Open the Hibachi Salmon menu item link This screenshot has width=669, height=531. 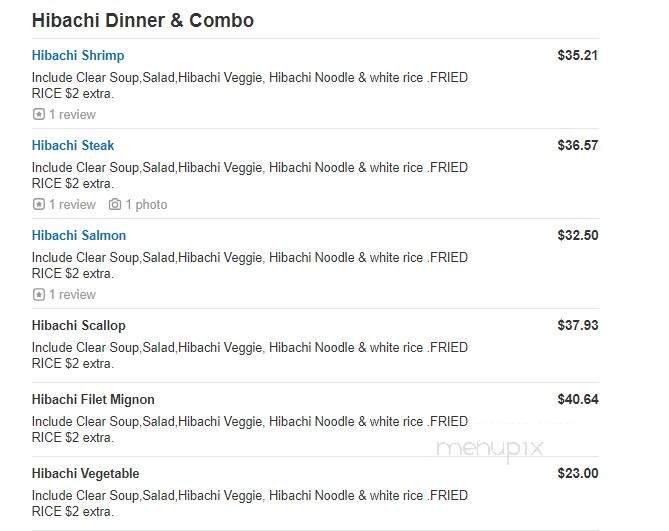79,236
